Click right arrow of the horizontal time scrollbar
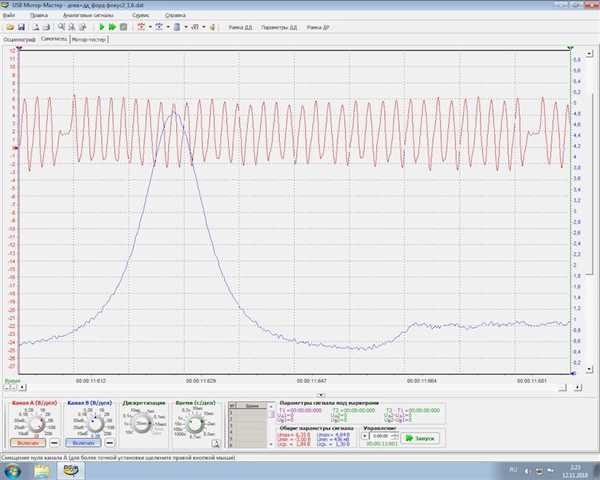The height and width of the screenshot is (480, 600). 578,387
